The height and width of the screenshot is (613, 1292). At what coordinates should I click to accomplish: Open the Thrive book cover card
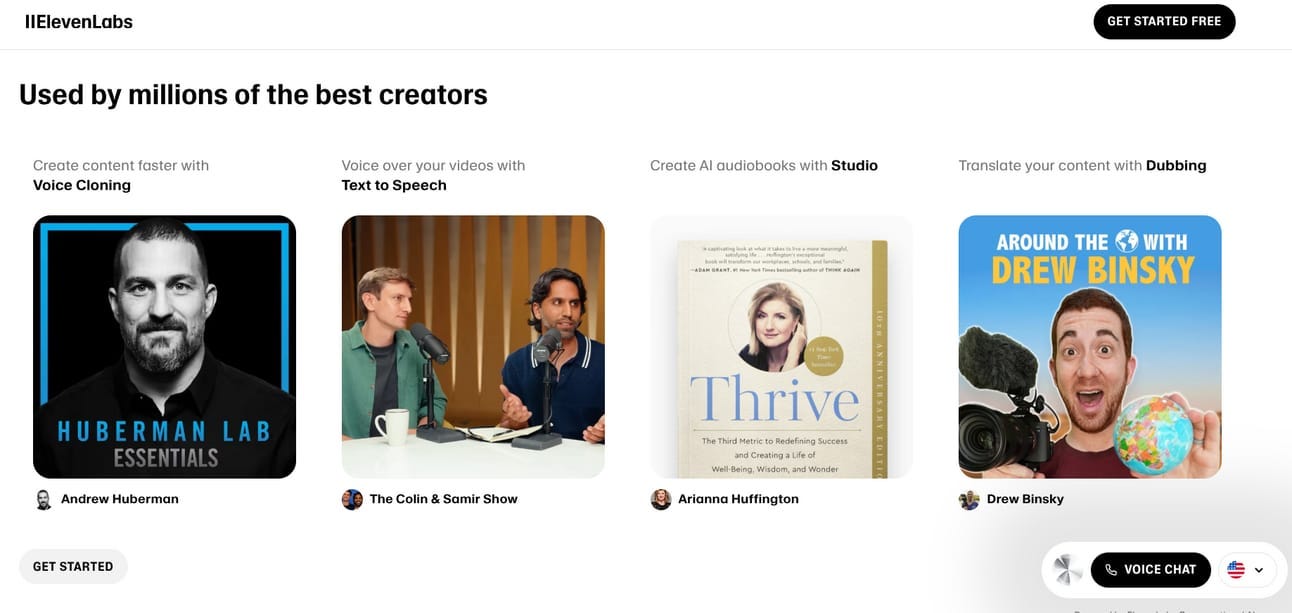pos(781,347)
